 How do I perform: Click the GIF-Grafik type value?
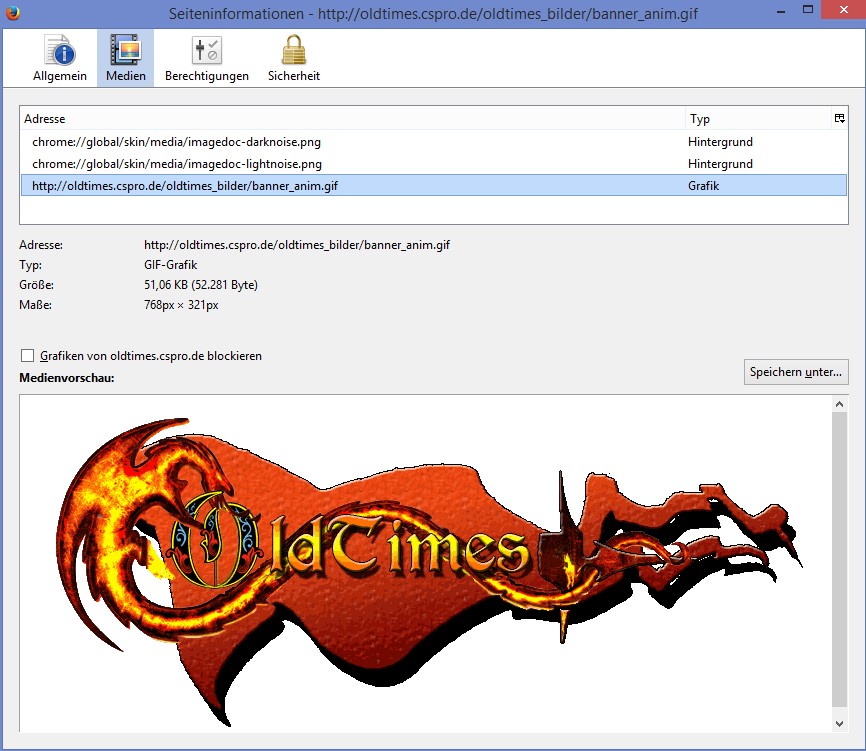click(171, 265)
